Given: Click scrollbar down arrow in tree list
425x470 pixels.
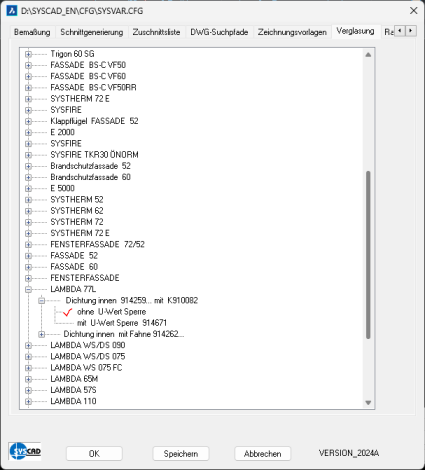Looking at the screenshot, I should click(368, 402).
